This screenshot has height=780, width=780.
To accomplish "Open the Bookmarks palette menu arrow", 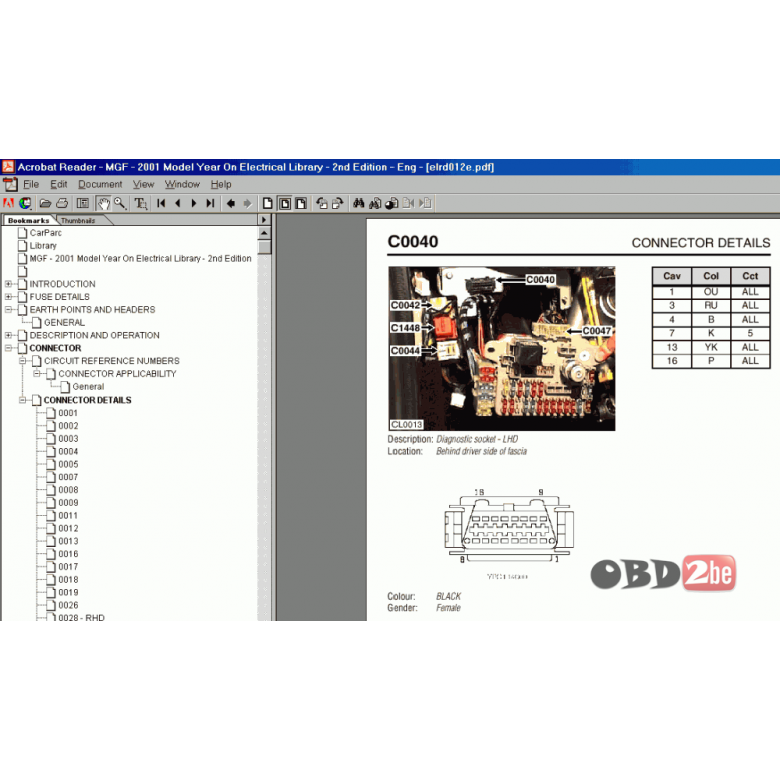I will tap(264, 220).
